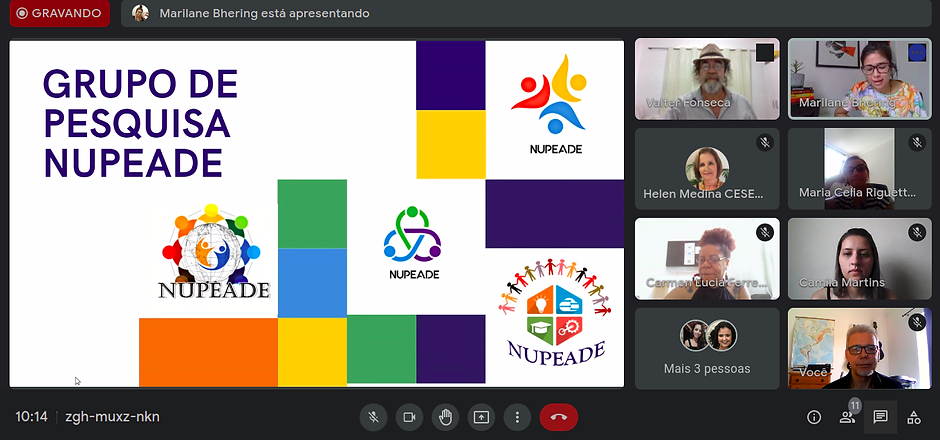Toggle the microphone mute button

pos(373,417)
